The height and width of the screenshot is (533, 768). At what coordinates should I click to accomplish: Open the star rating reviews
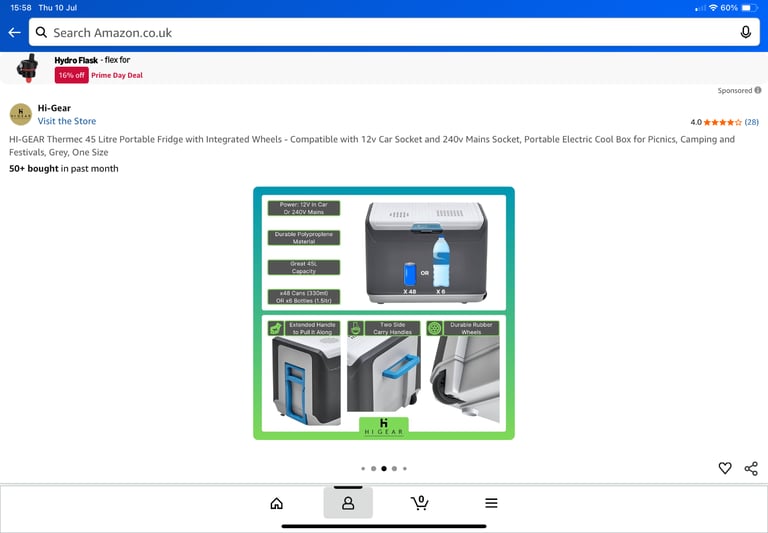coord(722,122)
